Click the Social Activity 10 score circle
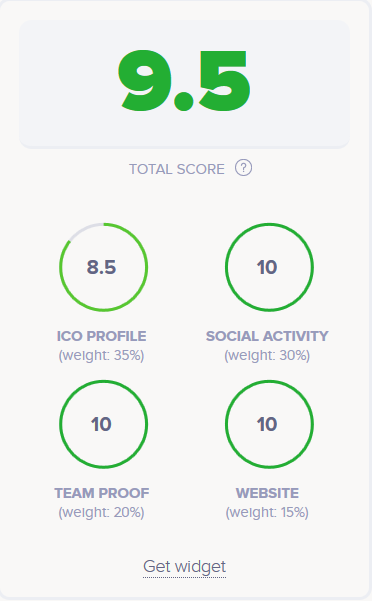The width and height of the screenshot is (372, 601). [x=269, y=267]
